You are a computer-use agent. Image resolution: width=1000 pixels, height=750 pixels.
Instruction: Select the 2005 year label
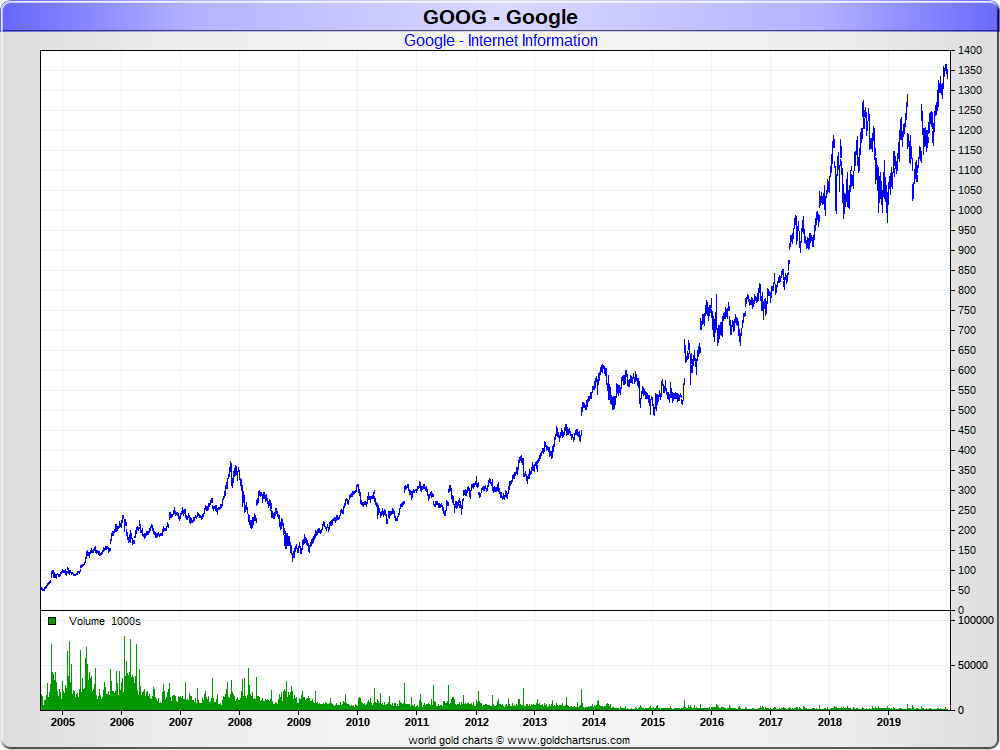tap(62, 722)
